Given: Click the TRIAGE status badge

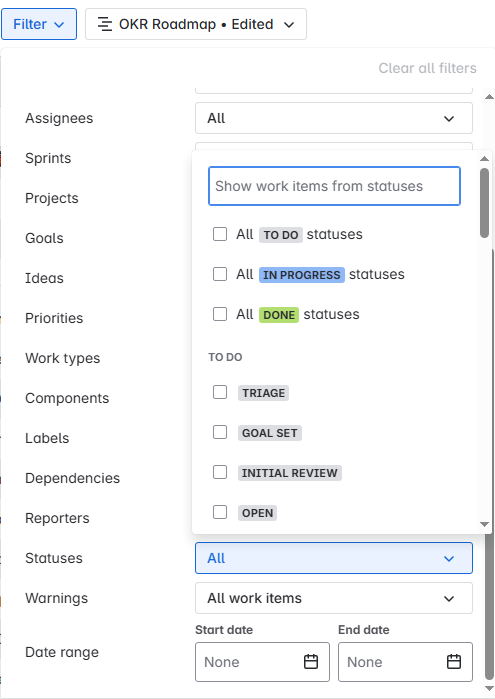Looking at the screenshot, I should (263, 393).
